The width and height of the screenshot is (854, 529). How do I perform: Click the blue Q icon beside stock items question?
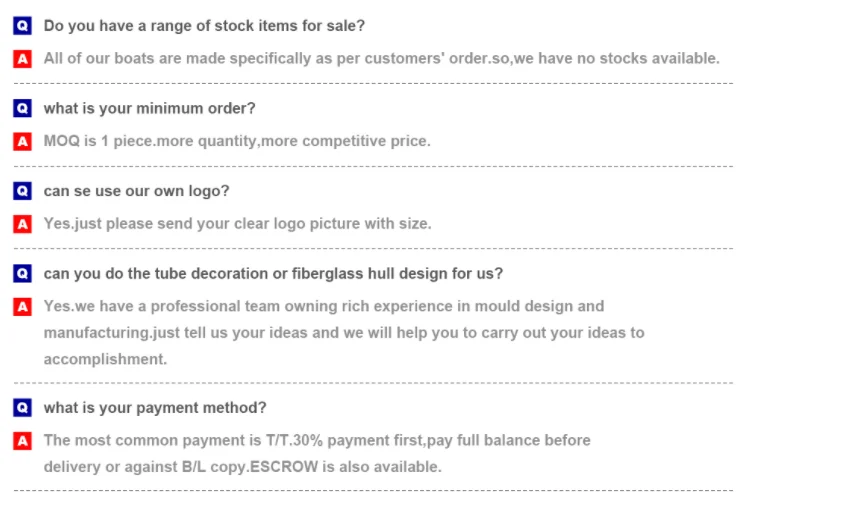[x=23, y=26]
